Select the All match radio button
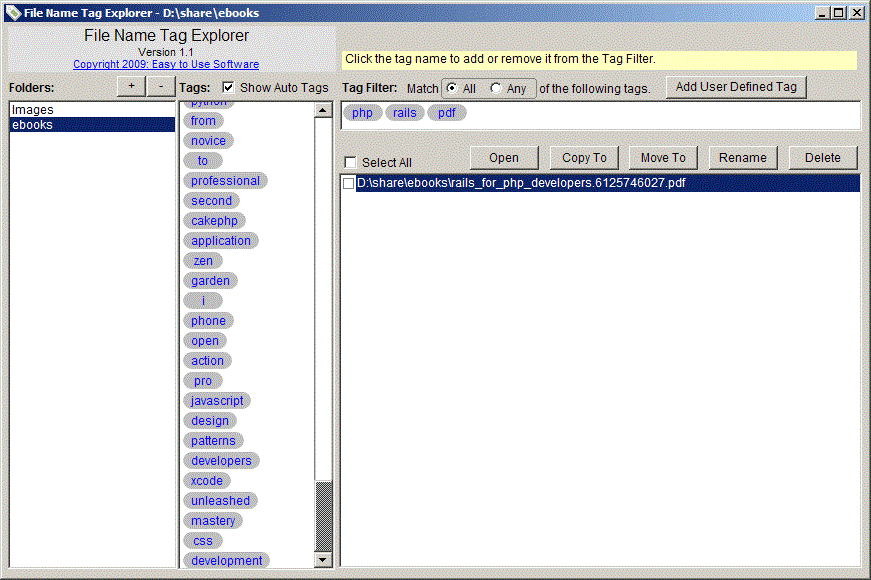The height and width of the screenshot is (580, 871). pos(450,87)
